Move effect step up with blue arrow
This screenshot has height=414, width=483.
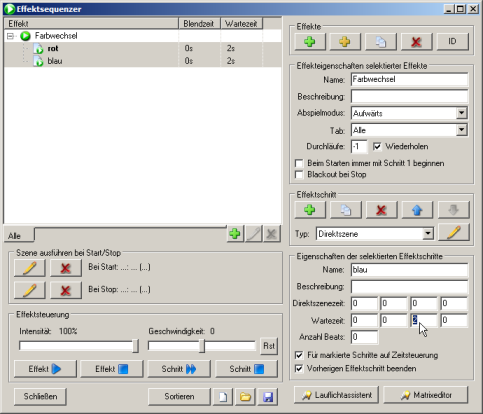(x=417, y=210)
